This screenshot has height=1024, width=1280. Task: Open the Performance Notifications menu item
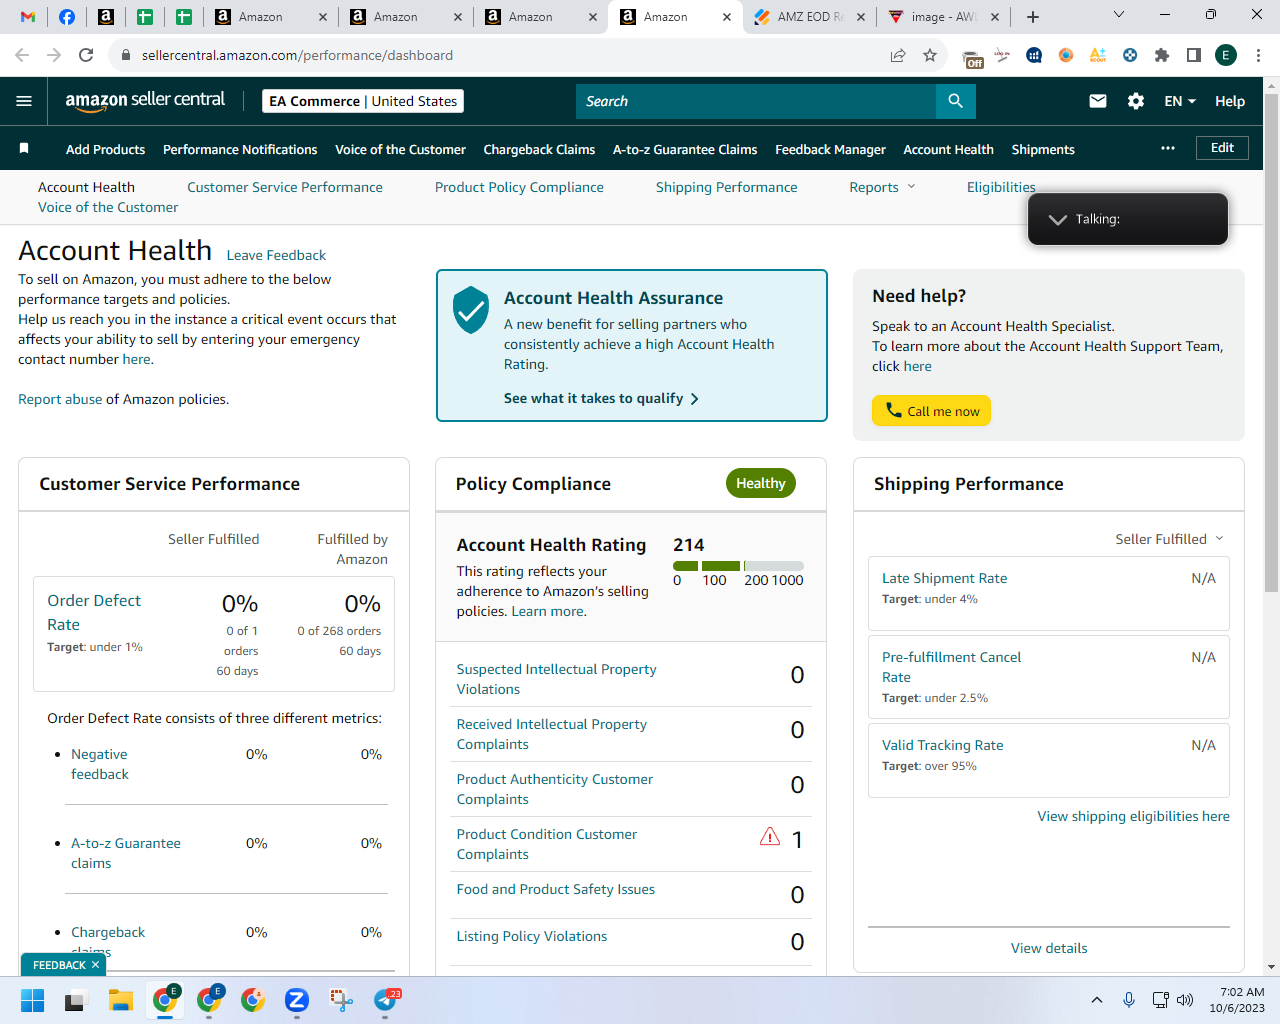pyautogui.click(x=240, y=149)
